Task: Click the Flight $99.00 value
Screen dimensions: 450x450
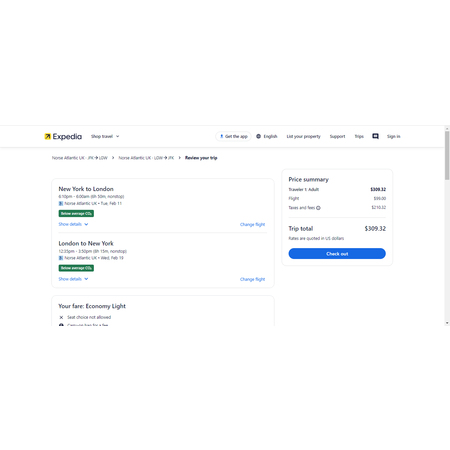Action: (x=380, y=198)
